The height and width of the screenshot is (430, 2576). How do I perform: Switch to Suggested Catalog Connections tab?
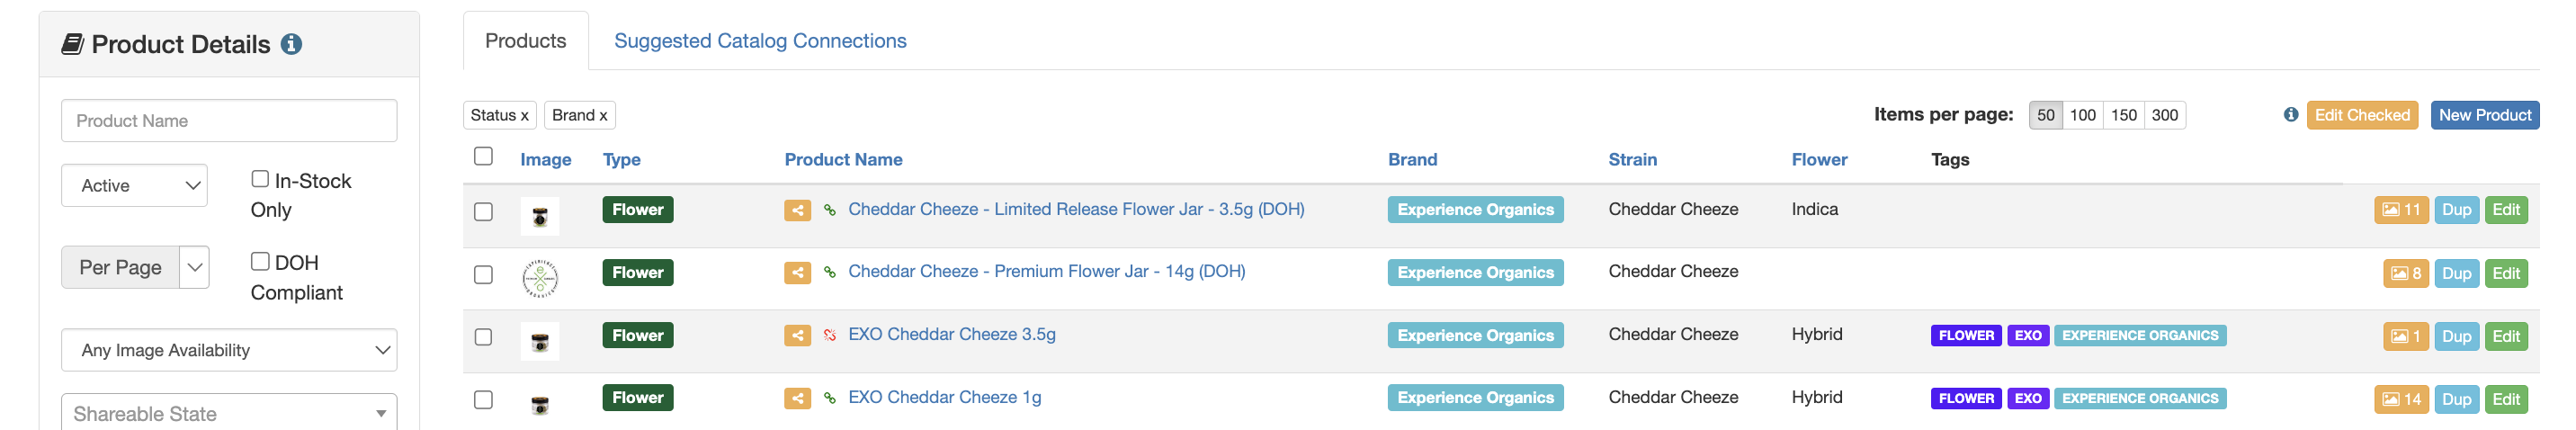pos(760,41)
